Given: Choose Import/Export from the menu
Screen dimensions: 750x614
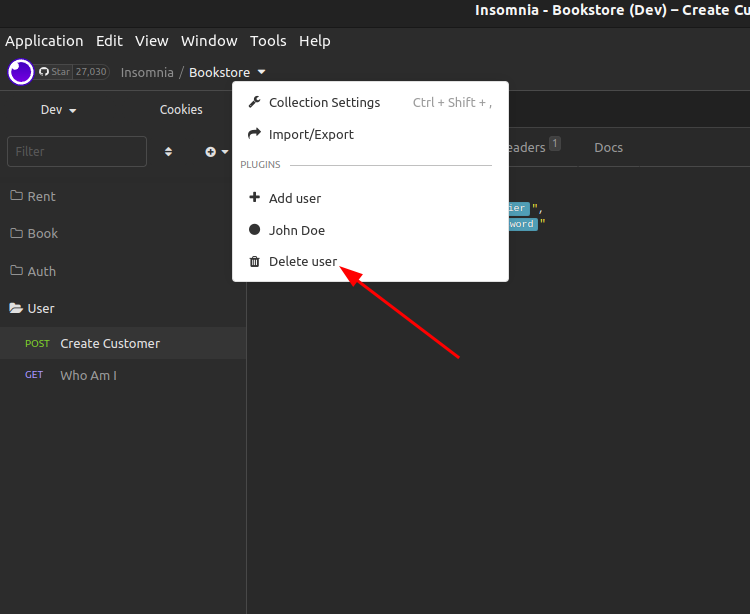Looking at the screenshot, I should 370,134.
